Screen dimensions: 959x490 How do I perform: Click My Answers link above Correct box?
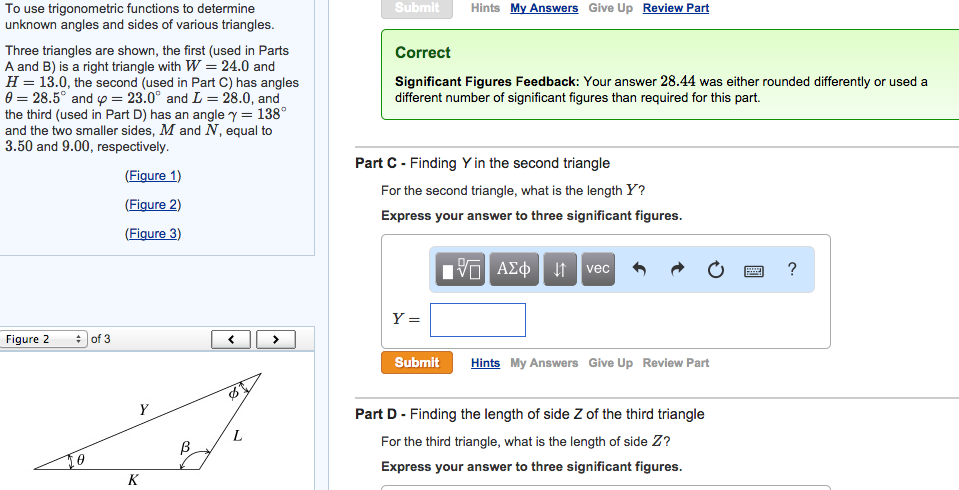[x=544, y=8]
